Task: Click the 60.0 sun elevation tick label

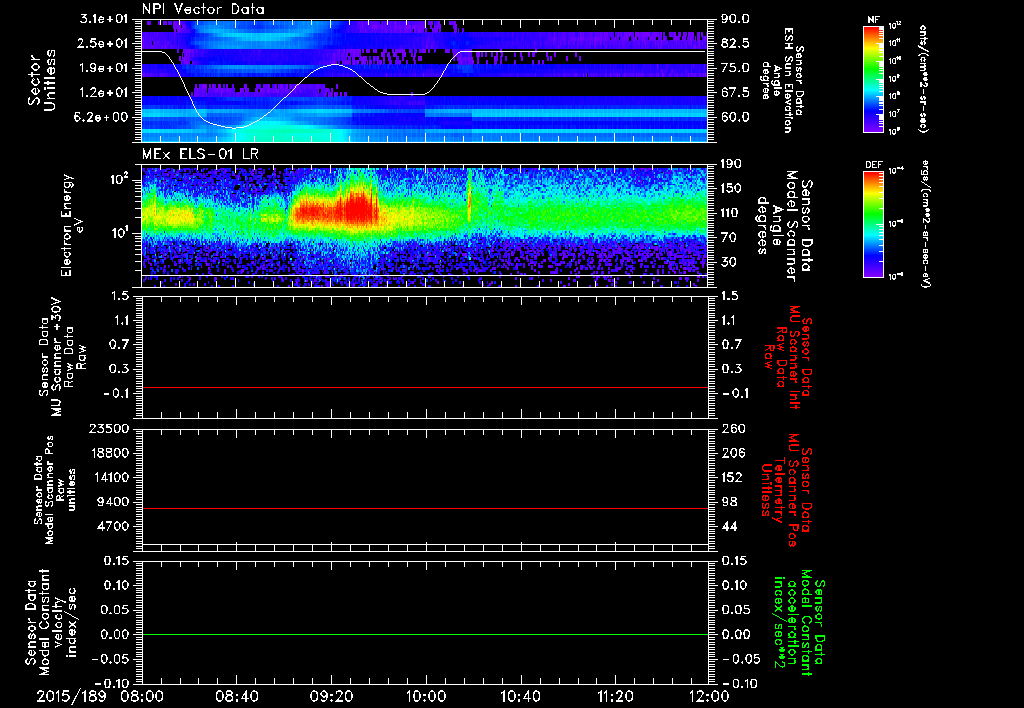Action: 735,117
